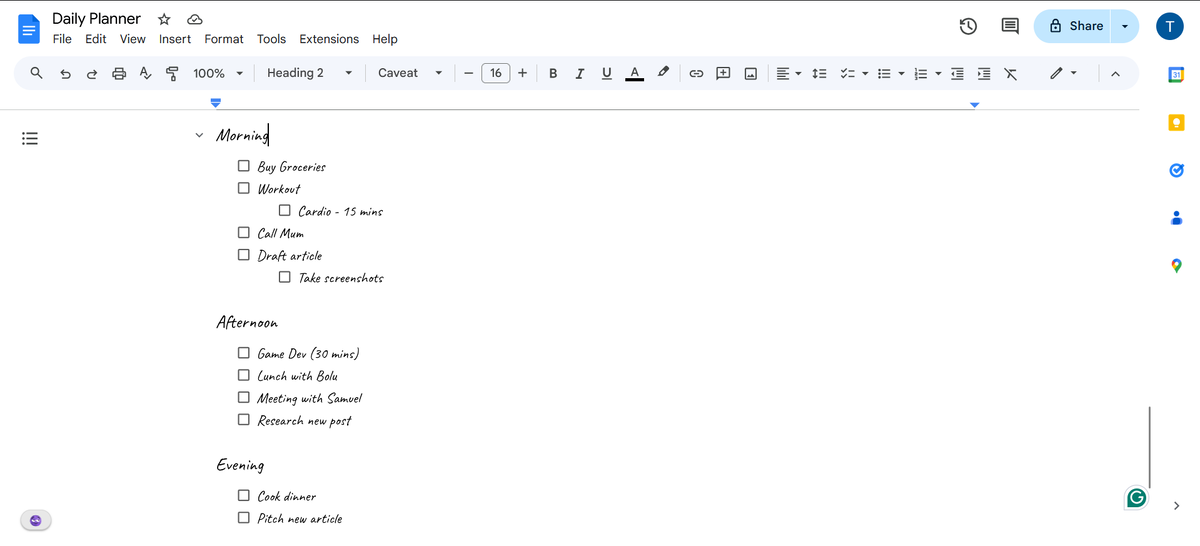Screen dimensions: 1200x546
Task: Check the Meeting with Samuel checkbox
Action: click(244, 397)
